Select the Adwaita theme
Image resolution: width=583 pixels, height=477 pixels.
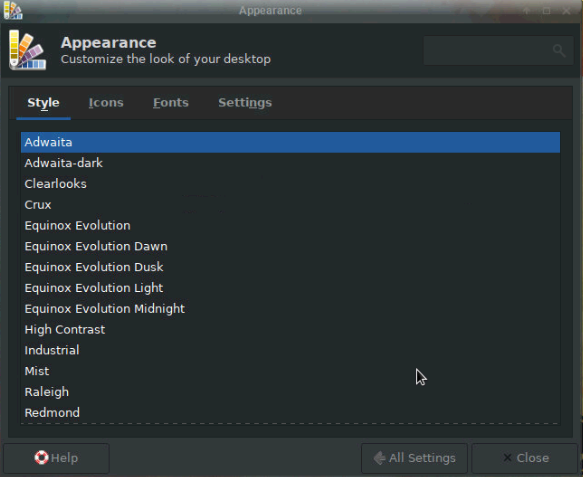coord(290,142)
